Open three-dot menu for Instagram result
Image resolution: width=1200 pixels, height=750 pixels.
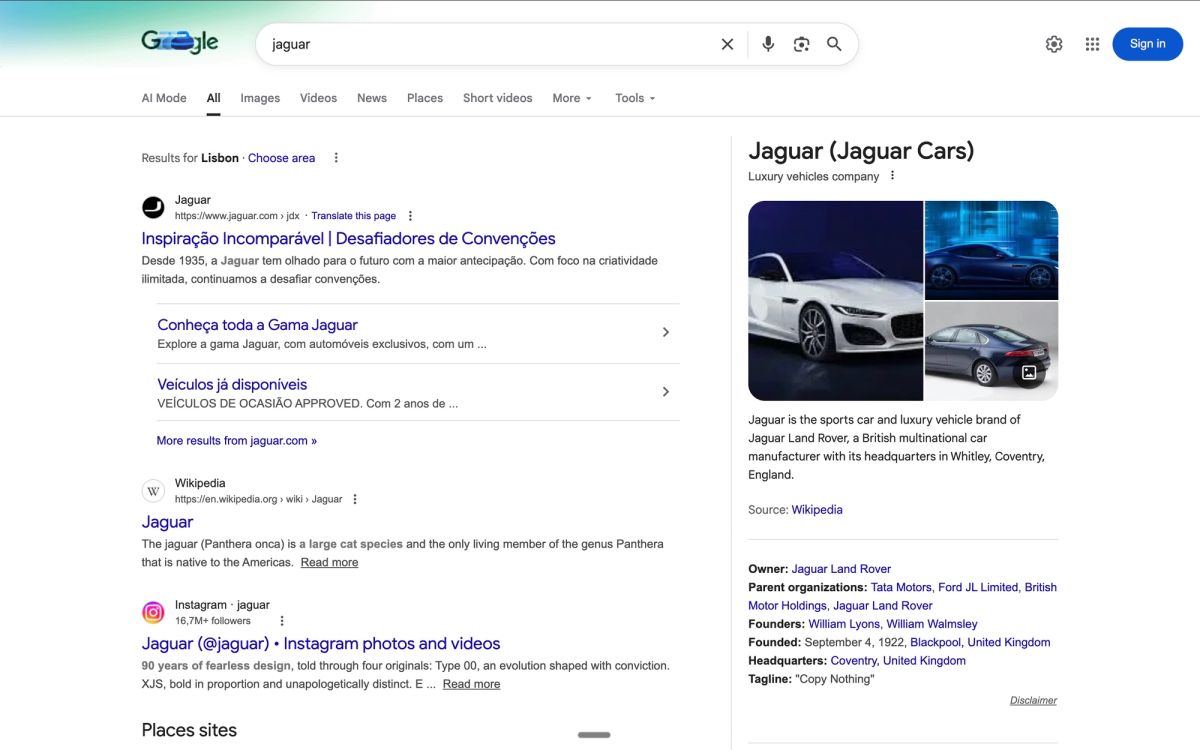(x=282, y=621)
